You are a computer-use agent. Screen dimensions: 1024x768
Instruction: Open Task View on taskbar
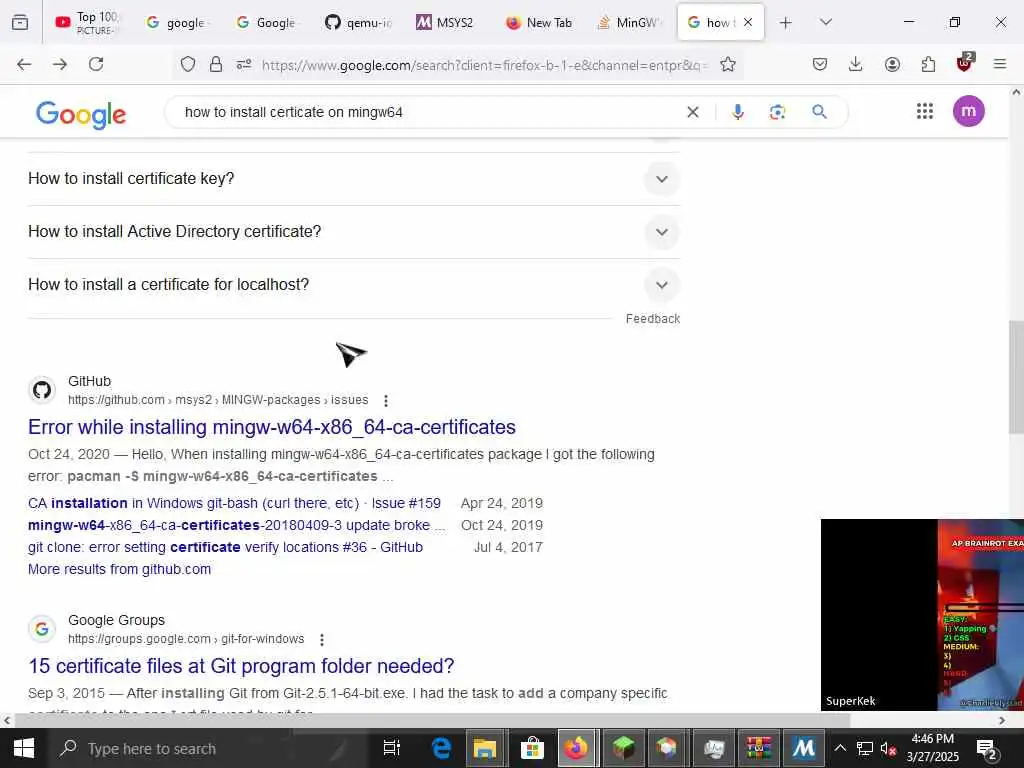[x=392, y=748]
